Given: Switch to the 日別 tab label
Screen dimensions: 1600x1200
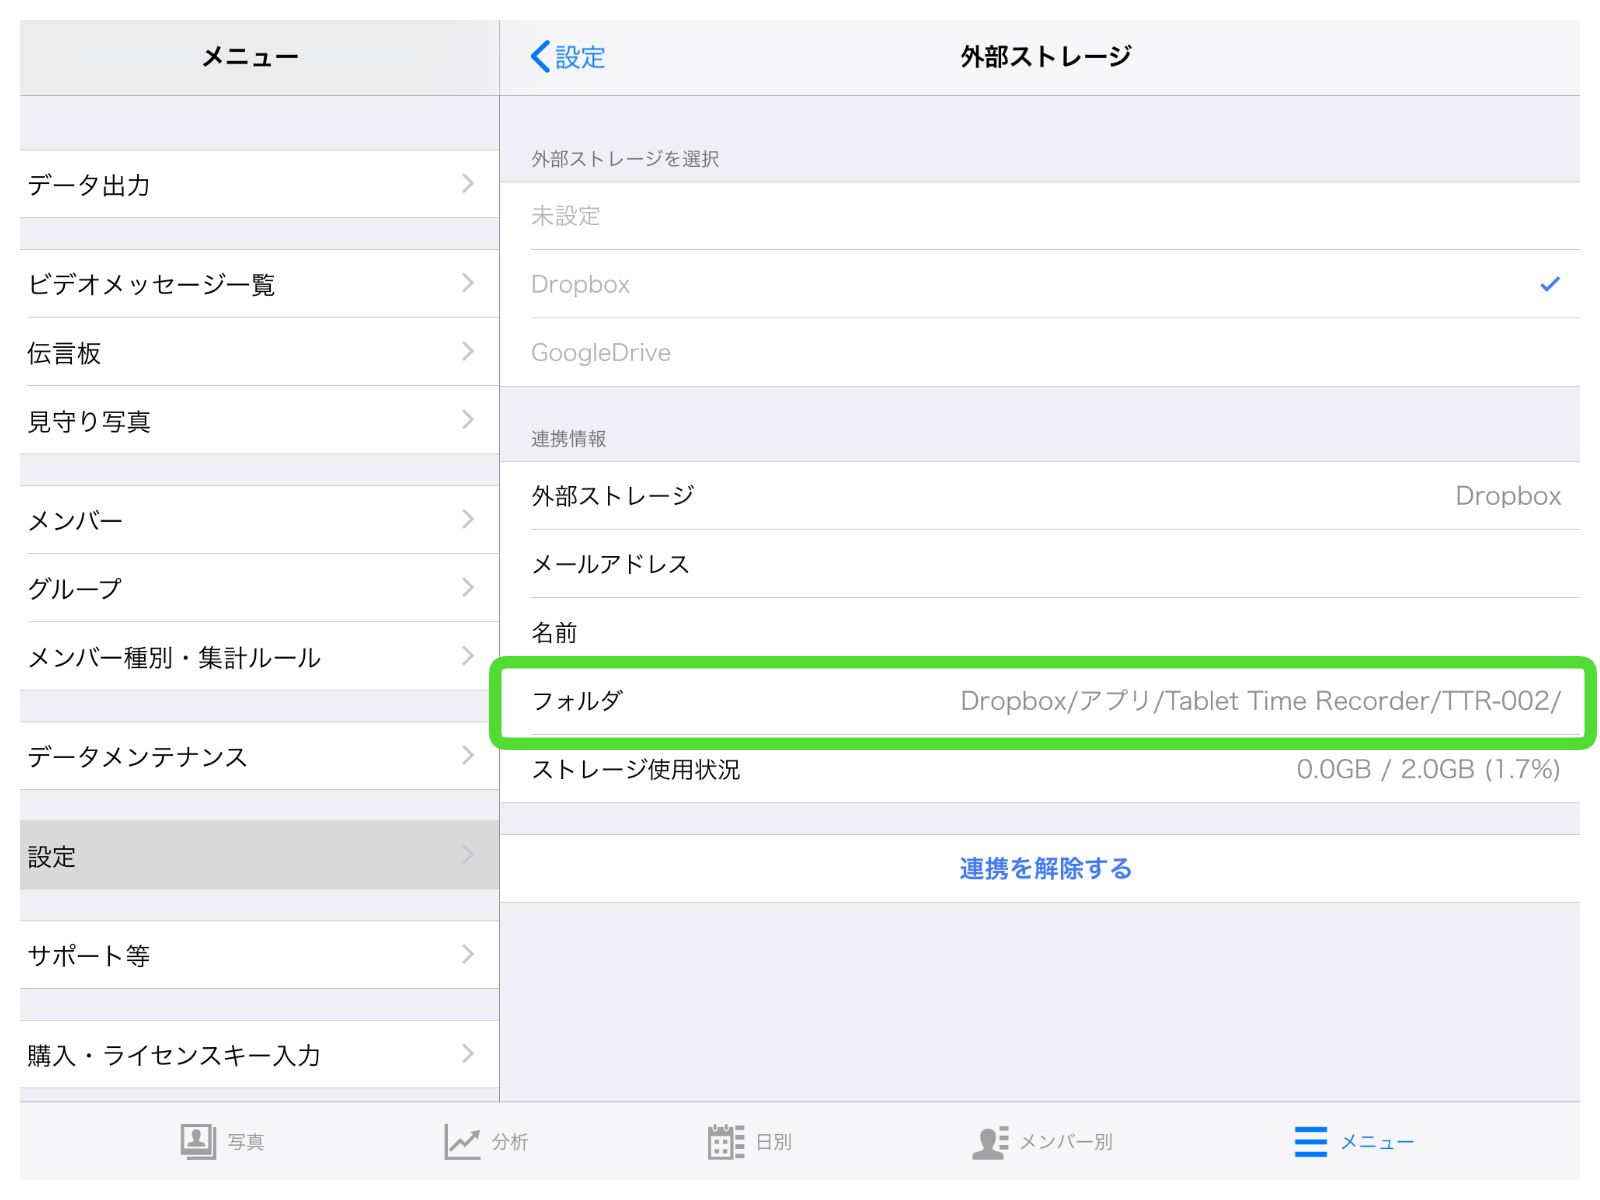Looking at the screenshot, I should coord(774,1142).
